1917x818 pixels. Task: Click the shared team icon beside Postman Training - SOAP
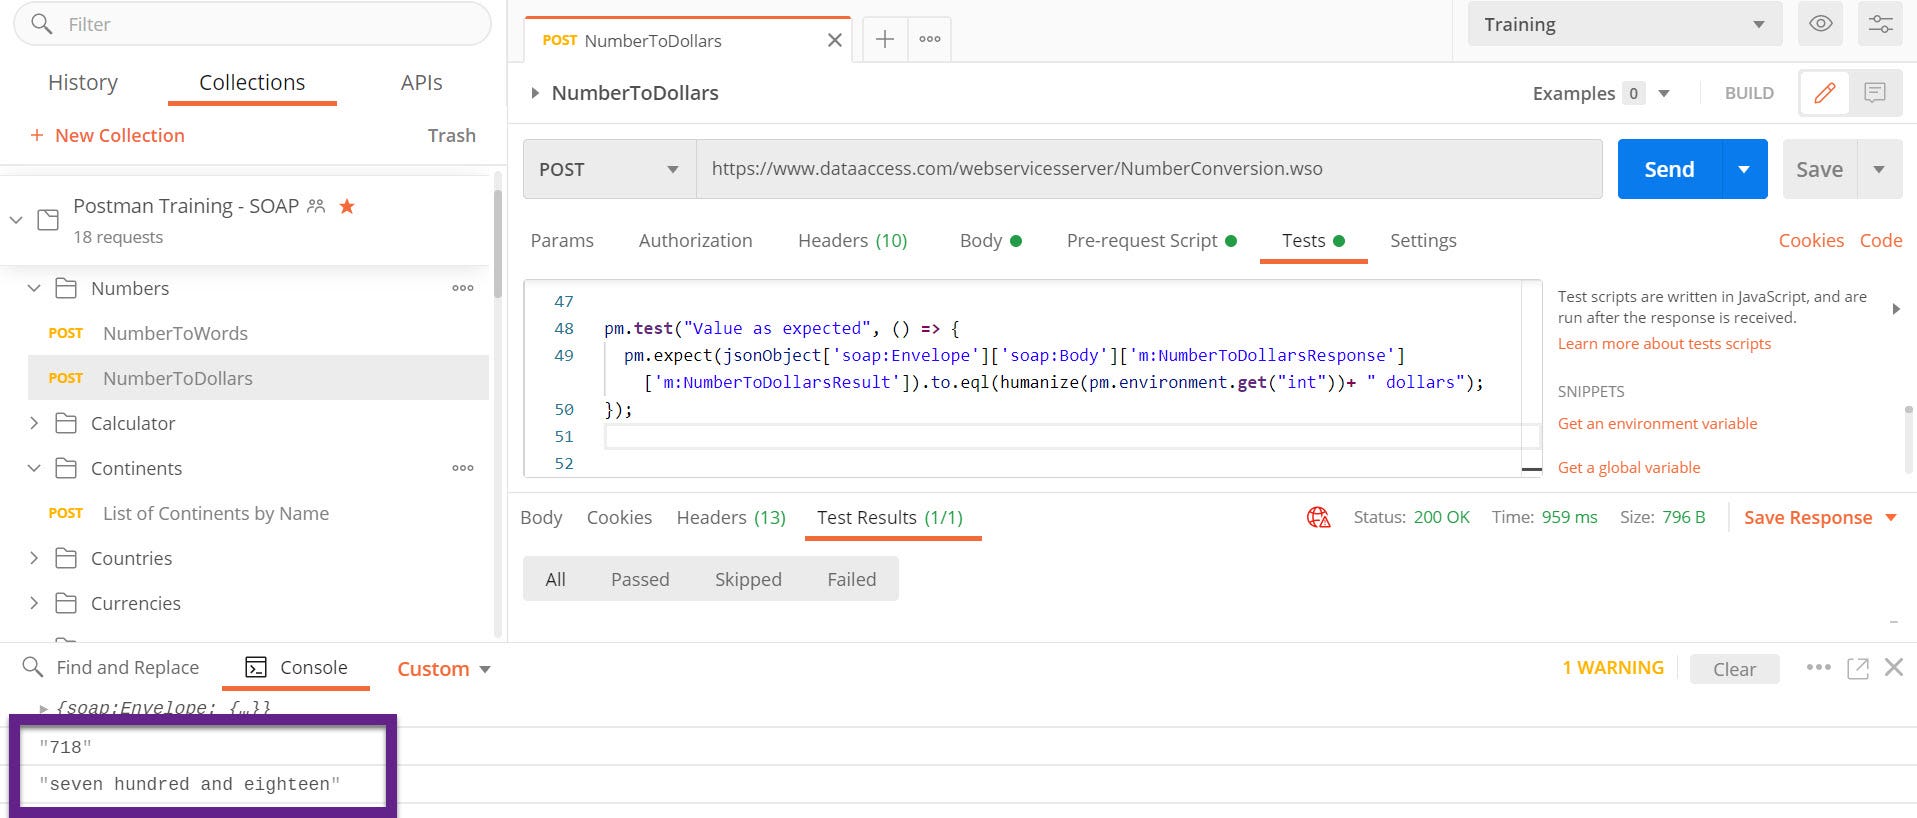coord(316,206)
